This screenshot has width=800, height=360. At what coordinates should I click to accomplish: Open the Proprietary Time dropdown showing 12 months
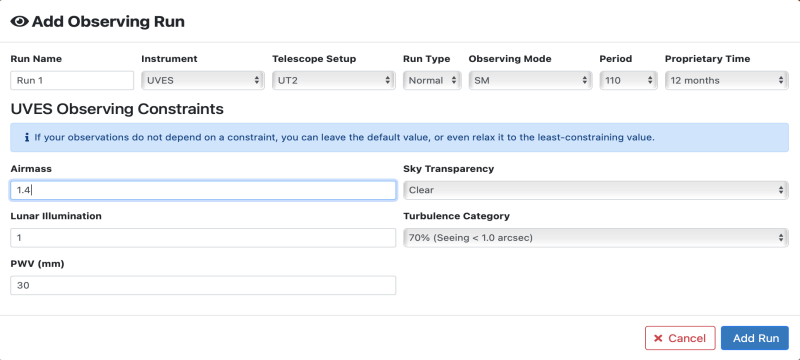727,81
